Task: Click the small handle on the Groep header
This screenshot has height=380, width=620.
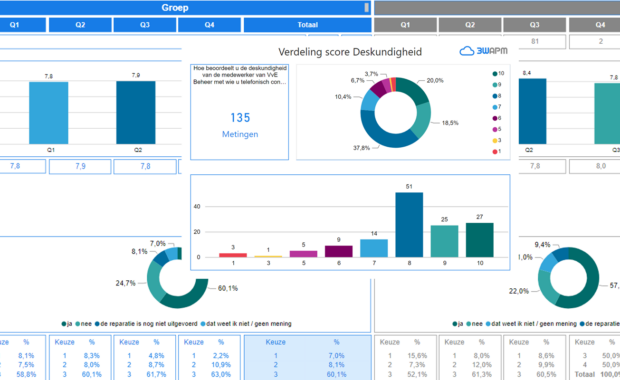Action: point(367,8)
